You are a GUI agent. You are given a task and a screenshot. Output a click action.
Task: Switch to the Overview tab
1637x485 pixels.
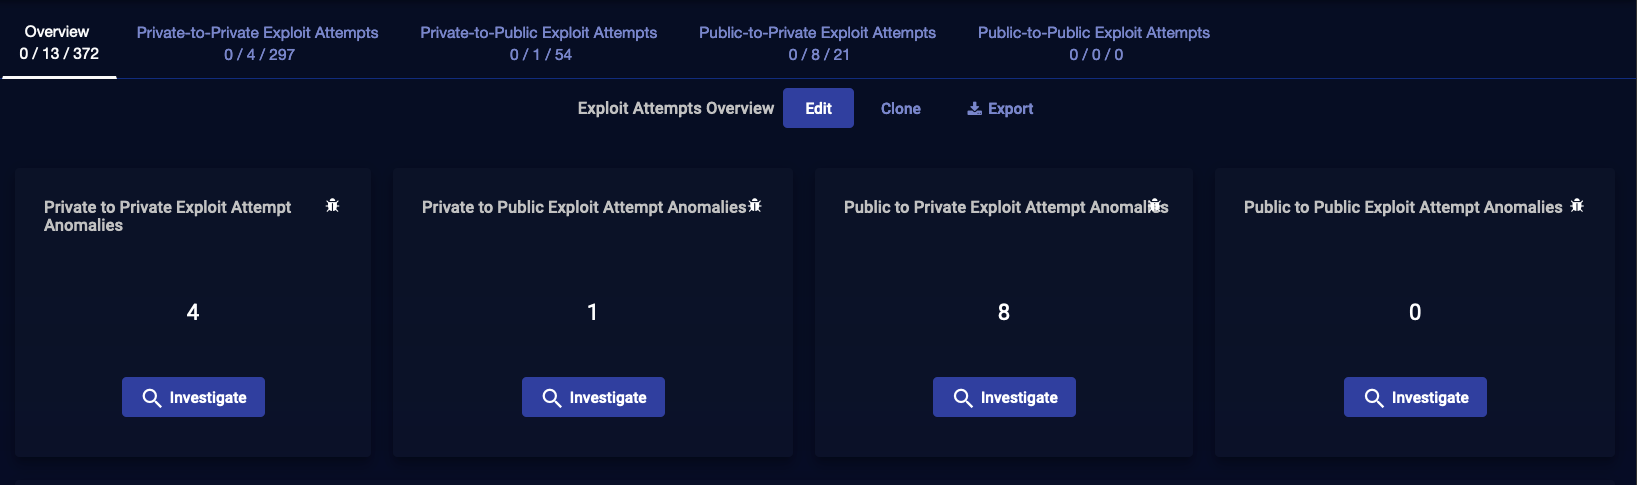coord(59,42)
